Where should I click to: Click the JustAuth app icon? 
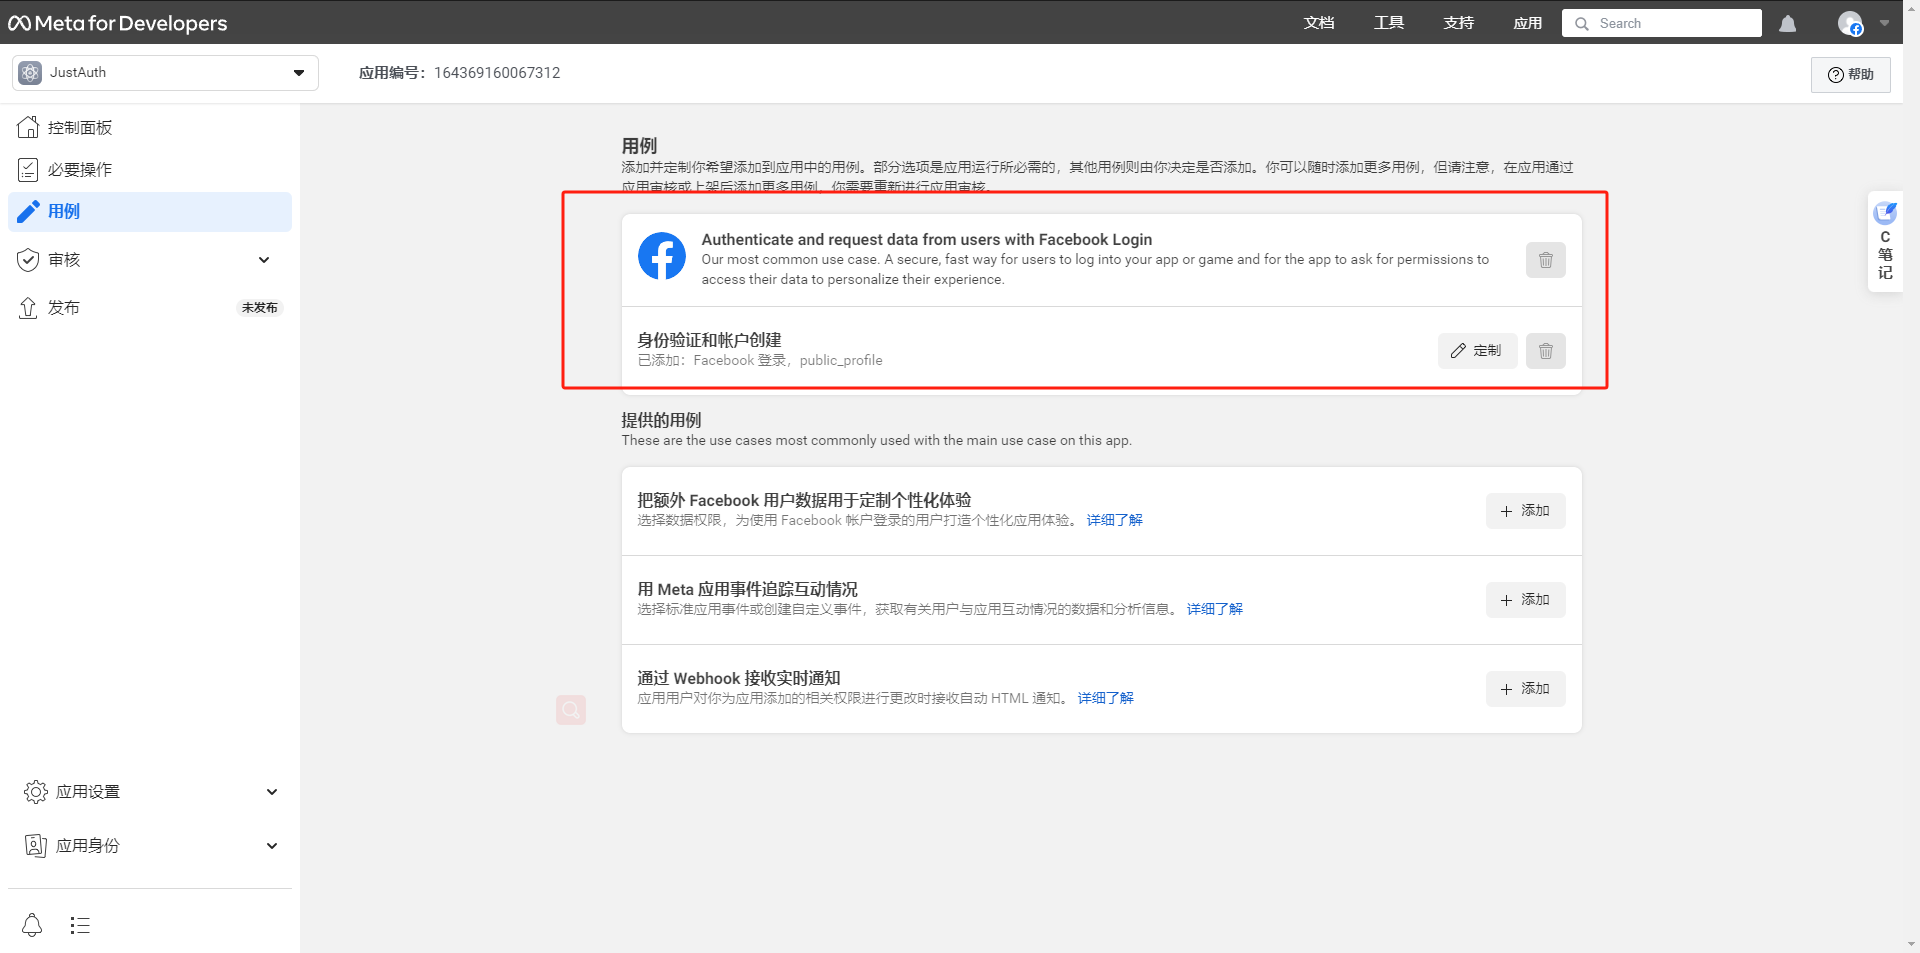click(30, 72)
